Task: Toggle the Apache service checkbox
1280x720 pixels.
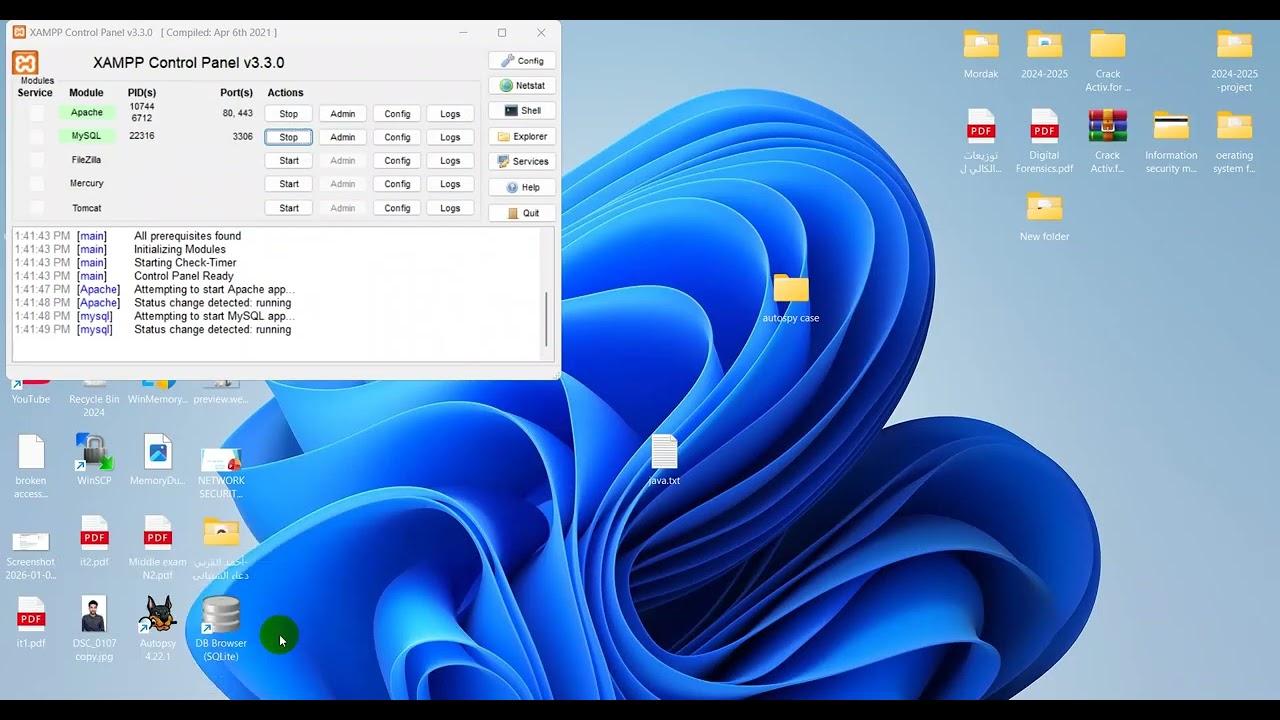Action: [37, 113]
